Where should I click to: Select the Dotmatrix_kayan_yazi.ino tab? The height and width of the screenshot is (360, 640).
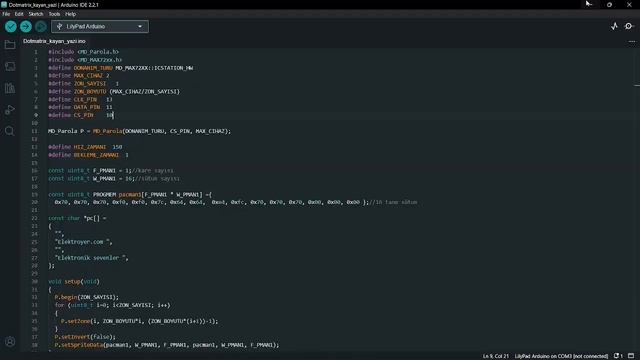[x=54, y=41]
